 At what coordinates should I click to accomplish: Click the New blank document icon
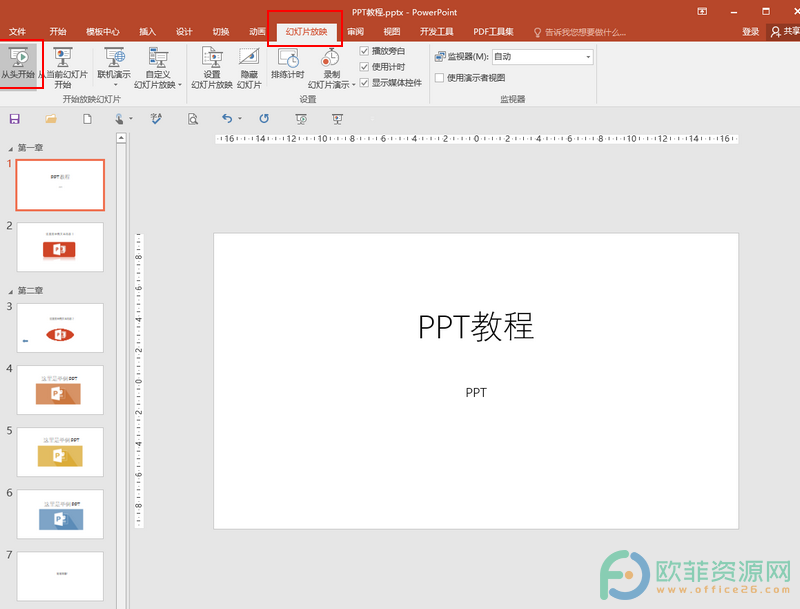(87, 119)
